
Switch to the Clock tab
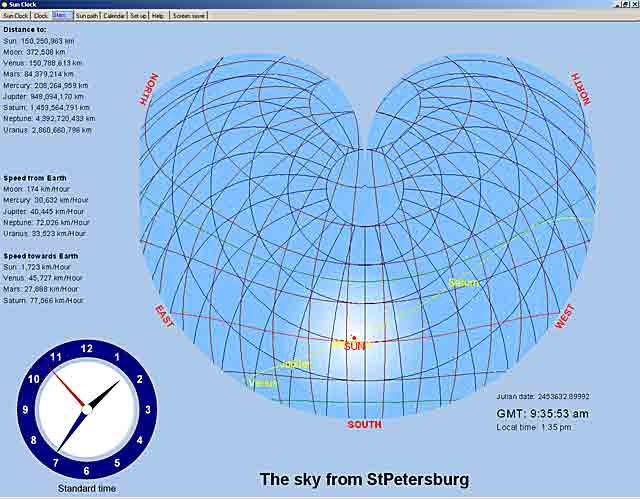click(x=40, y=16)
